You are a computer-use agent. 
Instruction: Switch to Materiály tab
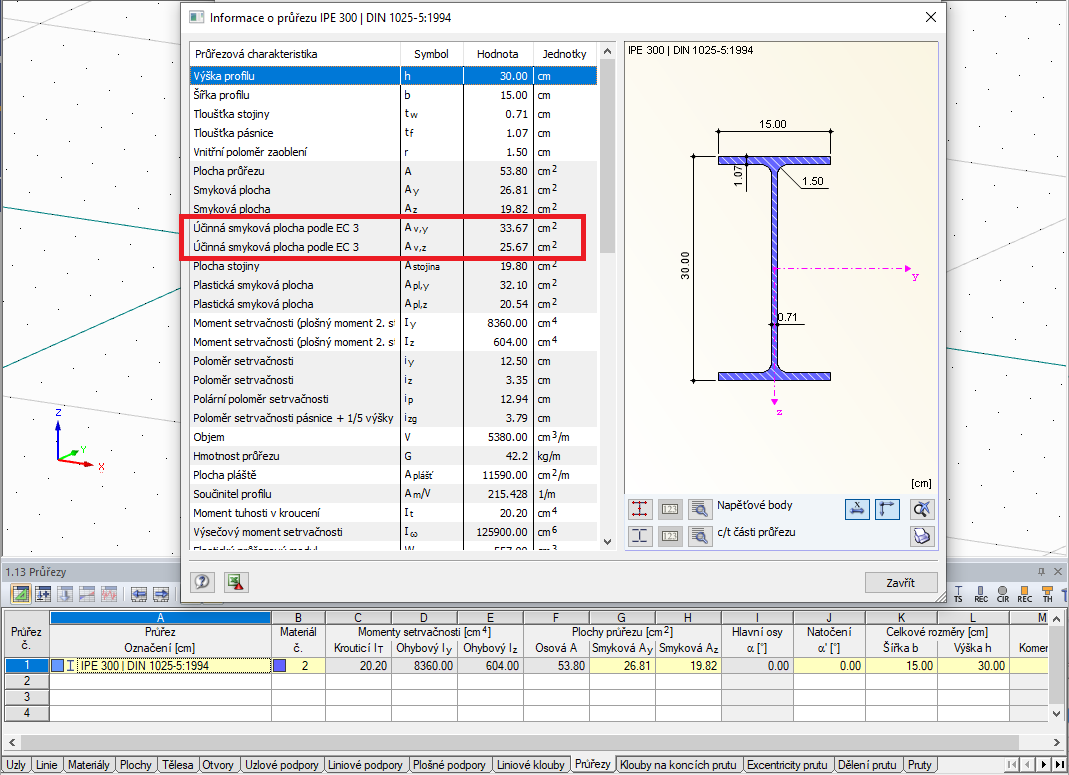coord(89,765)
